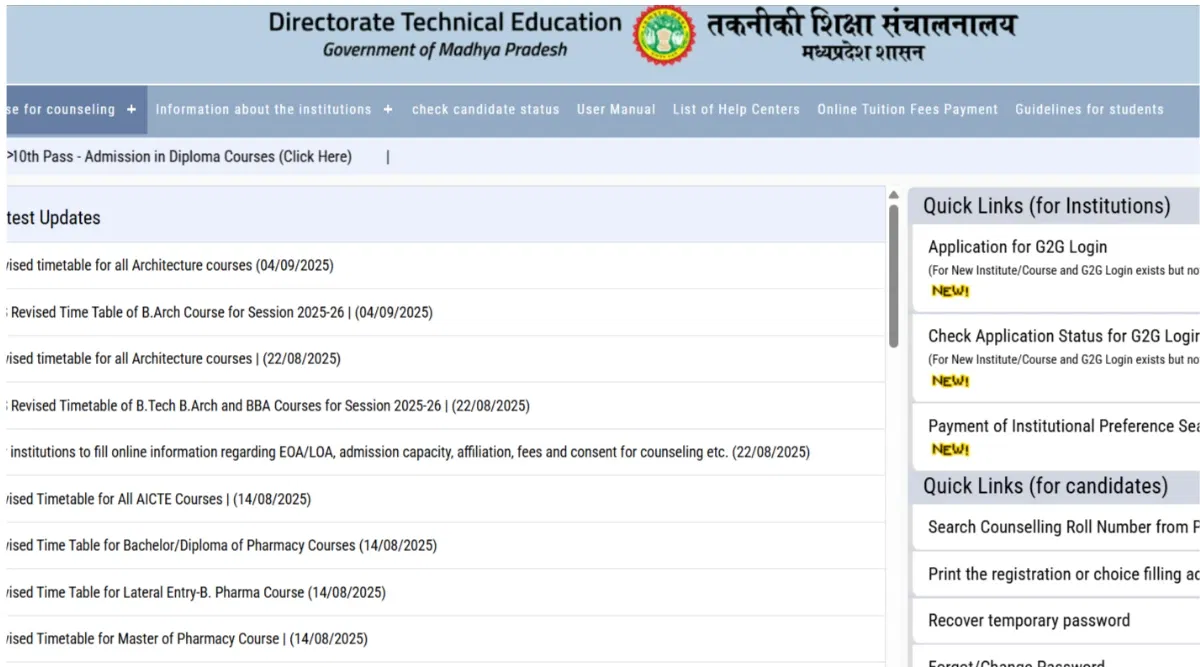This screenshot has width=1200, height=667.
Task: Open List of Help Centers
Action: 736,110
